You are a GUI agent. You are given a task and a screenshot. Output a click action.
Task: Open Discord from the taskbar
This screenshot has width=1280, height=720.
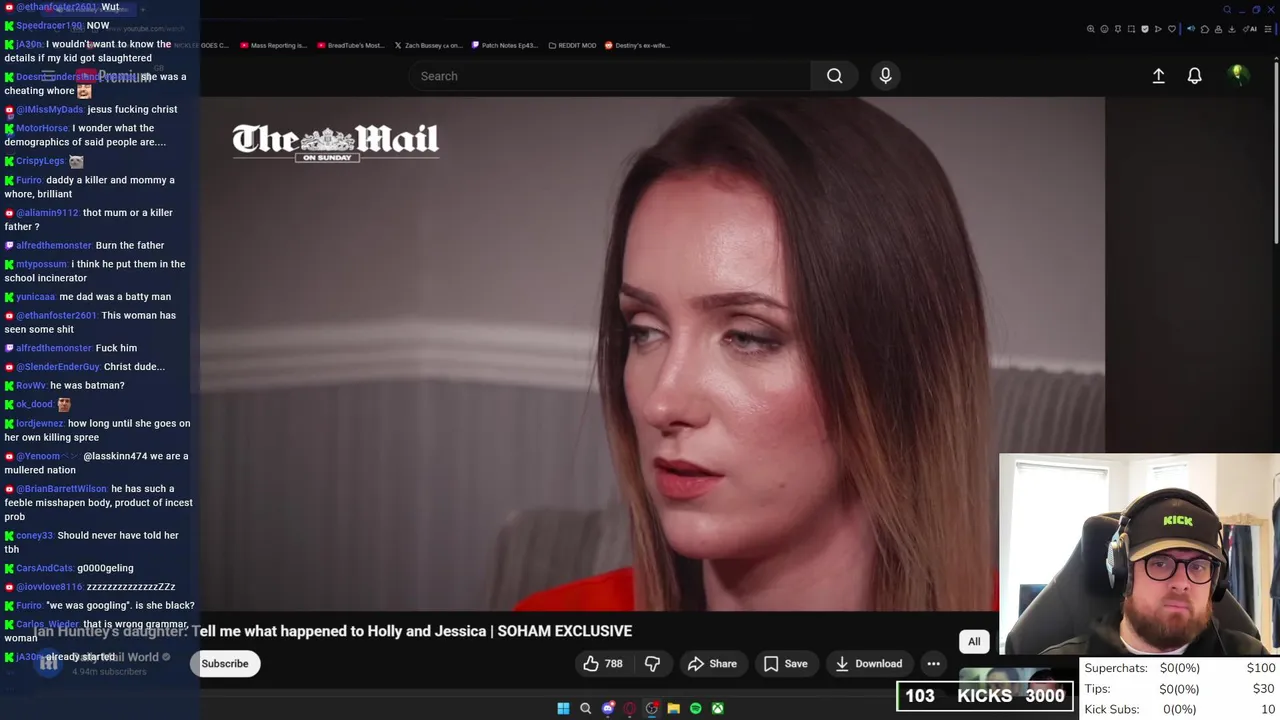(608, 708)
